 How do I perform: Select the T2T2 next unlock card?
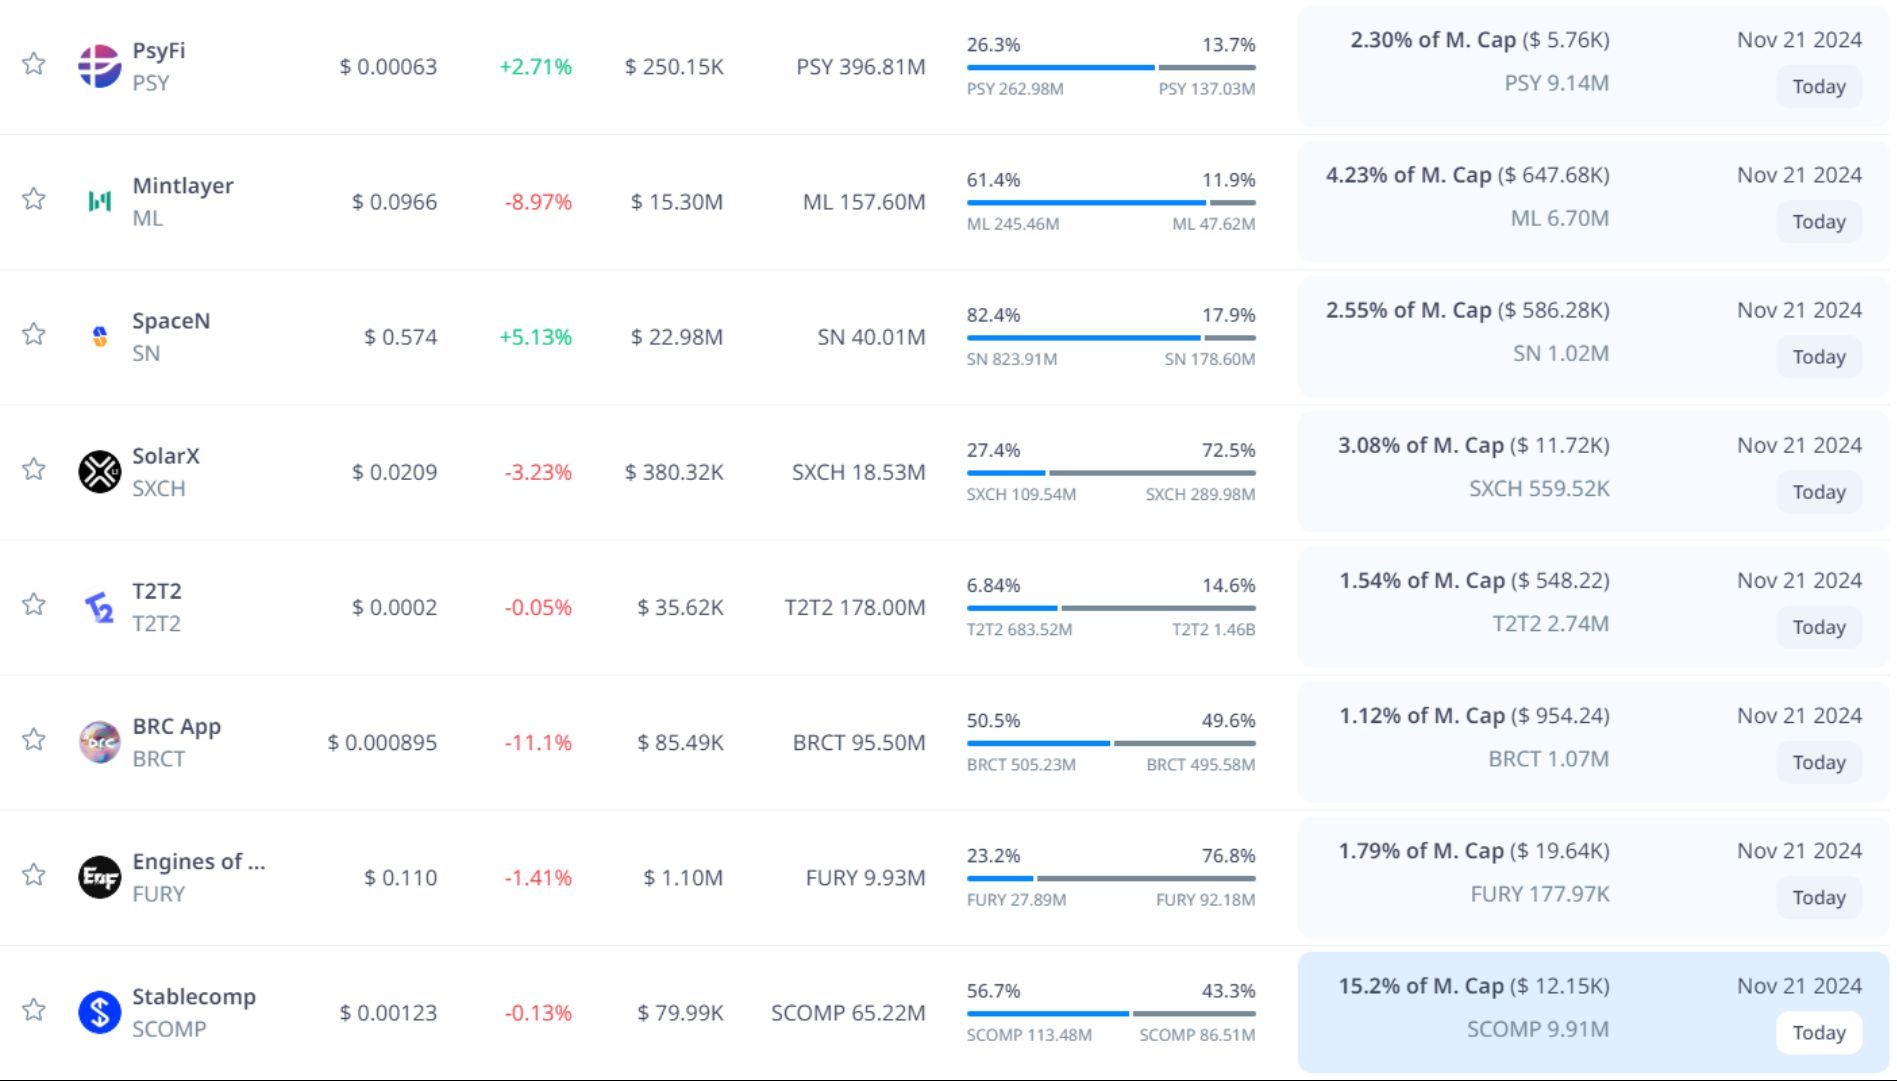click(1592, 607)
